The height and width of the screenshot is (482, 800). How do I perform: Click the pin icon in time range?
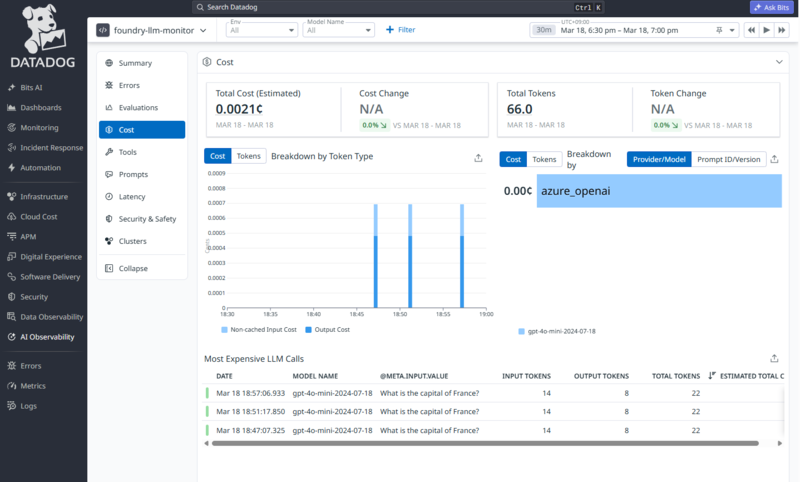719,30
